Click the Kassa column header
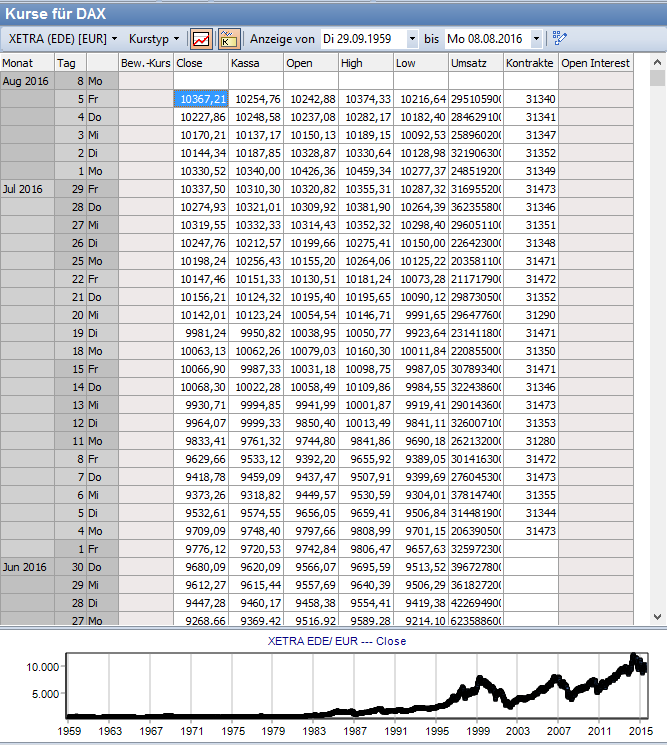 coord(255,63)
